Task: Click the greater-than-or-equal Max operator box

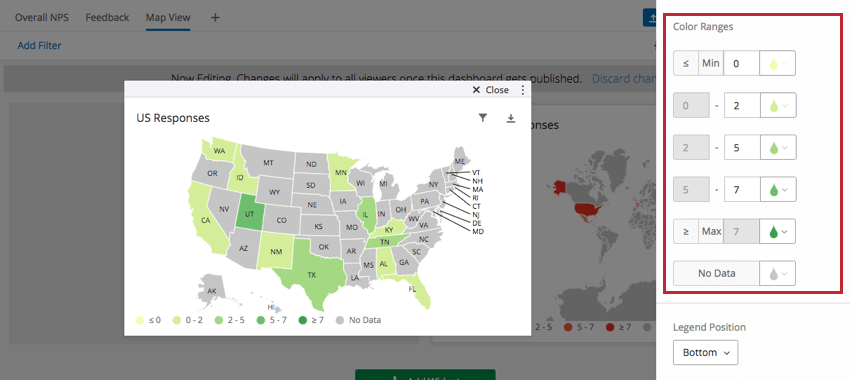Action: pyautogui.click(x=686, y=231)
